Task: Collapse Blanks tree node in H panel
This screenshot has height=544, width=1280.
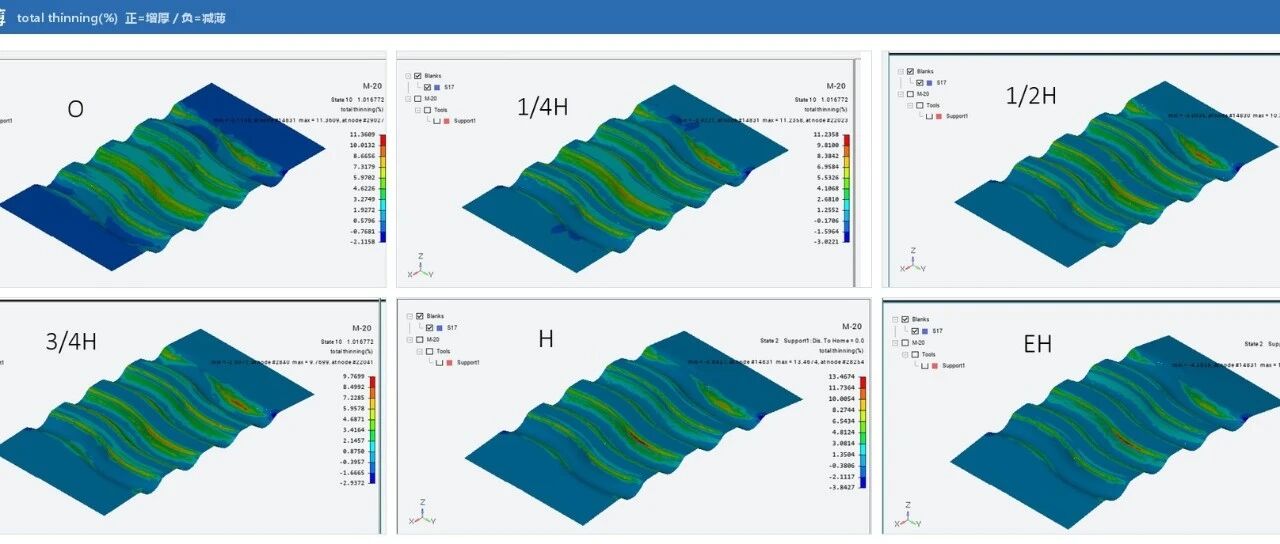Action: click(x=410, y=316)
